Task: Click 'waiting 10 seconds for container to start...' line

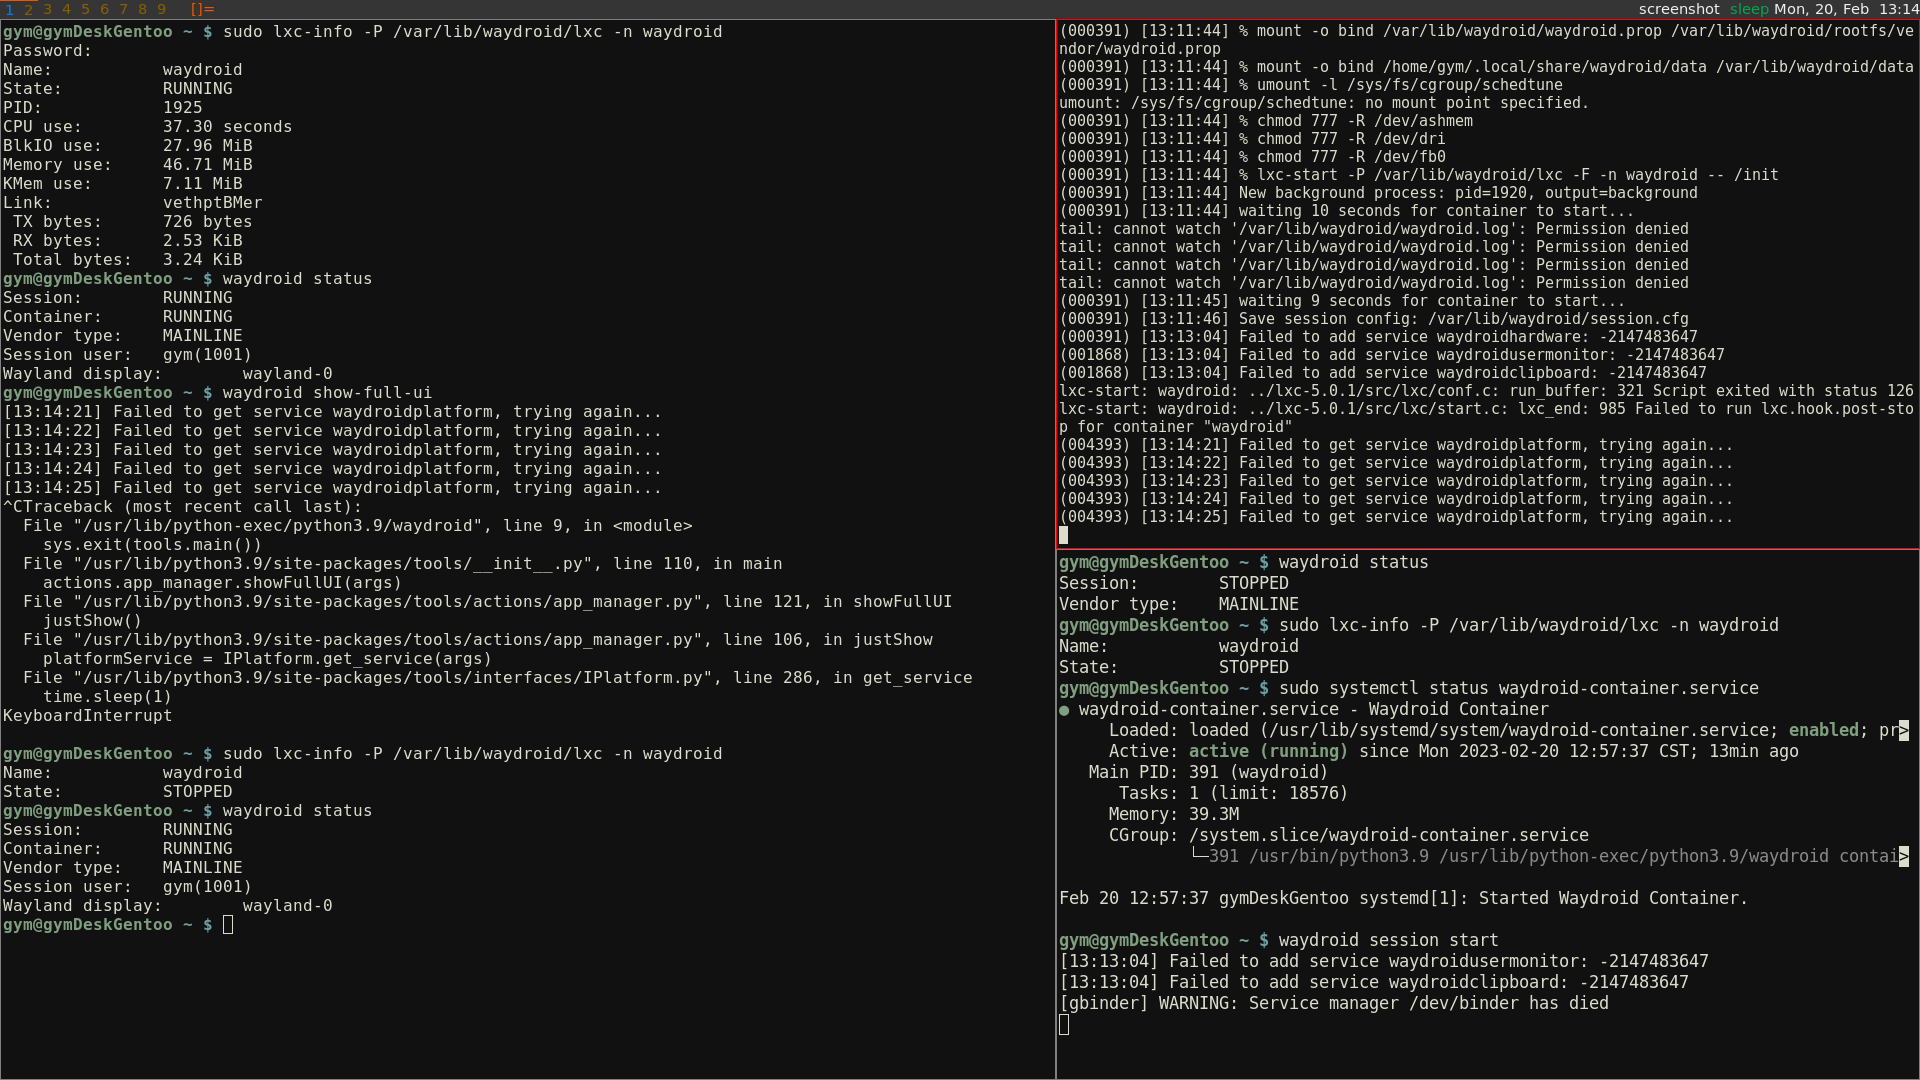Action: 1346,211
